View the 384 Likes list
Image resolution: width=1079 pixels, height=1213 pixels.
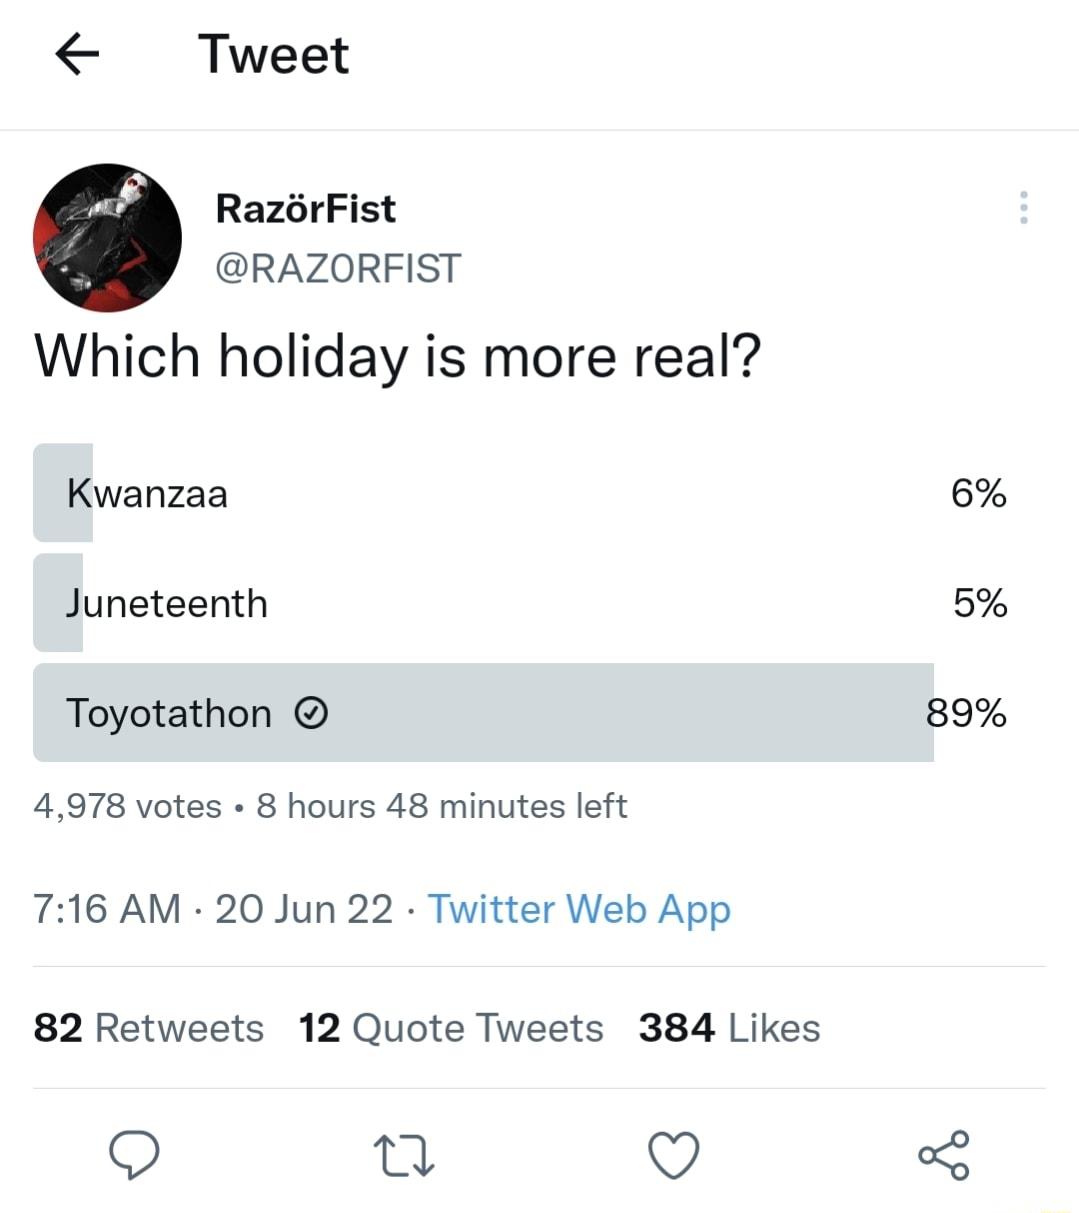[x=729, y=1027]
